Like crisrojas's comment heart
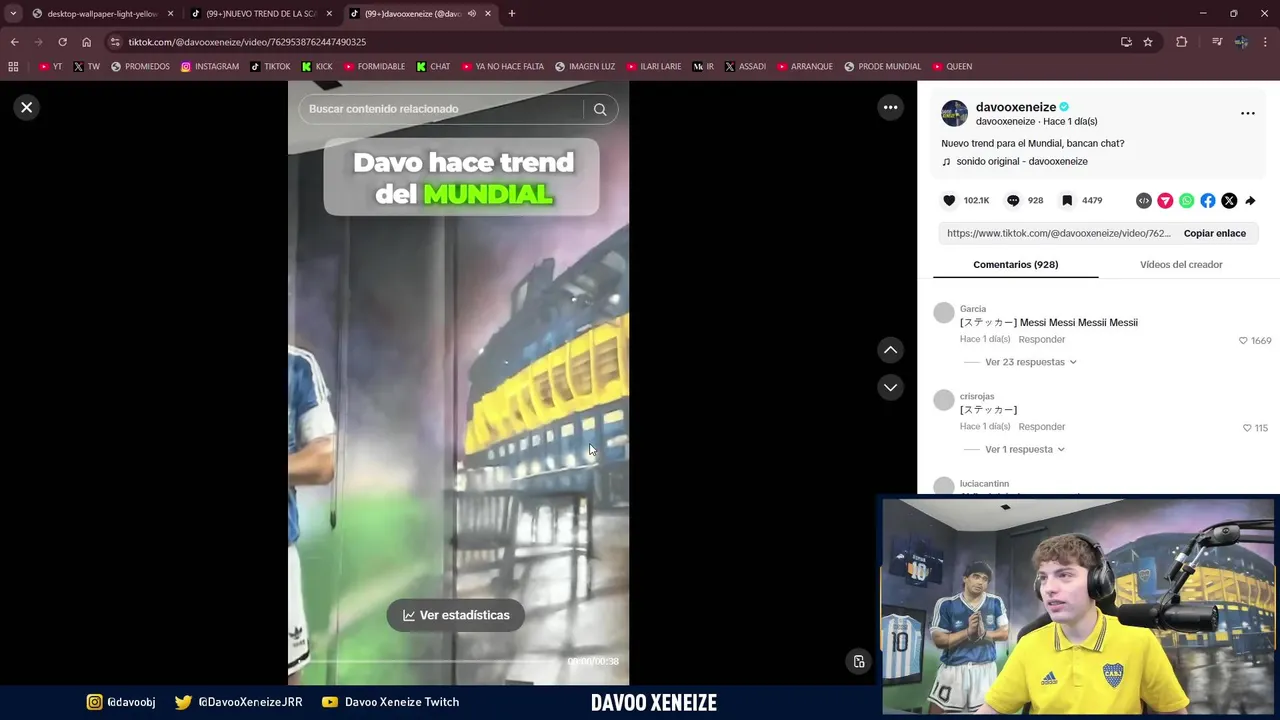1280x720 pixels. pyautogui.click(x=1247, y=428)
